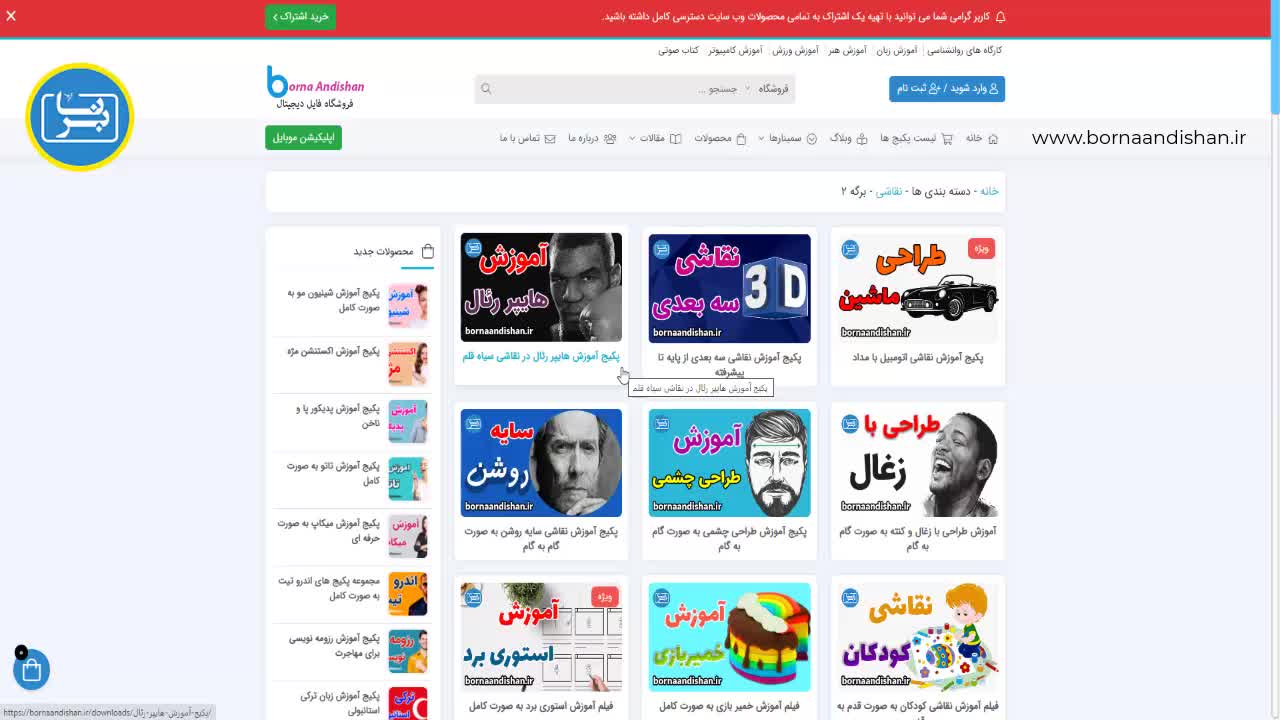The width and height of the screenshot is (1280, 720).
Task: Click the search magnifier icon
Action: click(486, 89)
